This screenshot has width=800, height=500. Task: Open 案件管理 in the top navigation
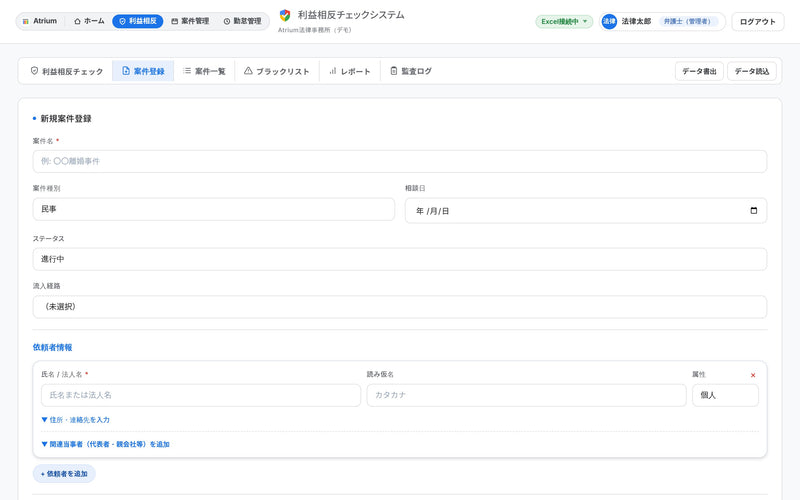[190, 21]
